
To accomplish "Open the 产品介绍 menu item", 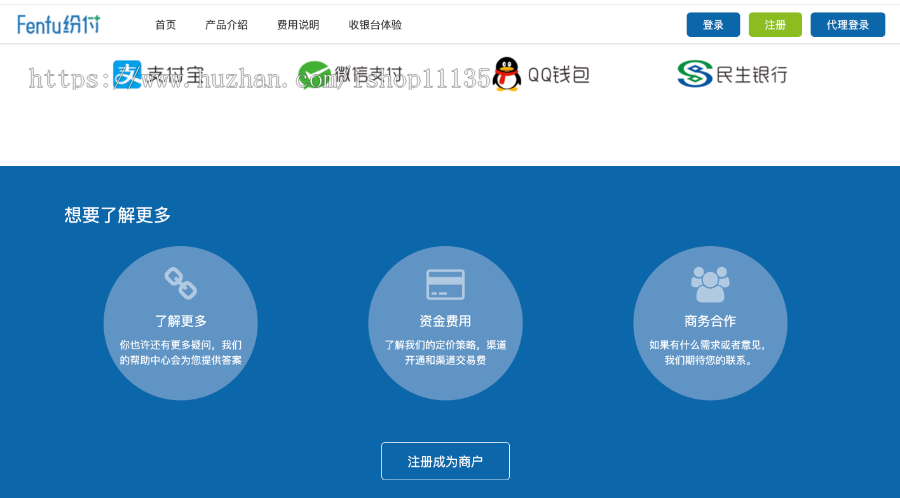I will coord(226,25).
